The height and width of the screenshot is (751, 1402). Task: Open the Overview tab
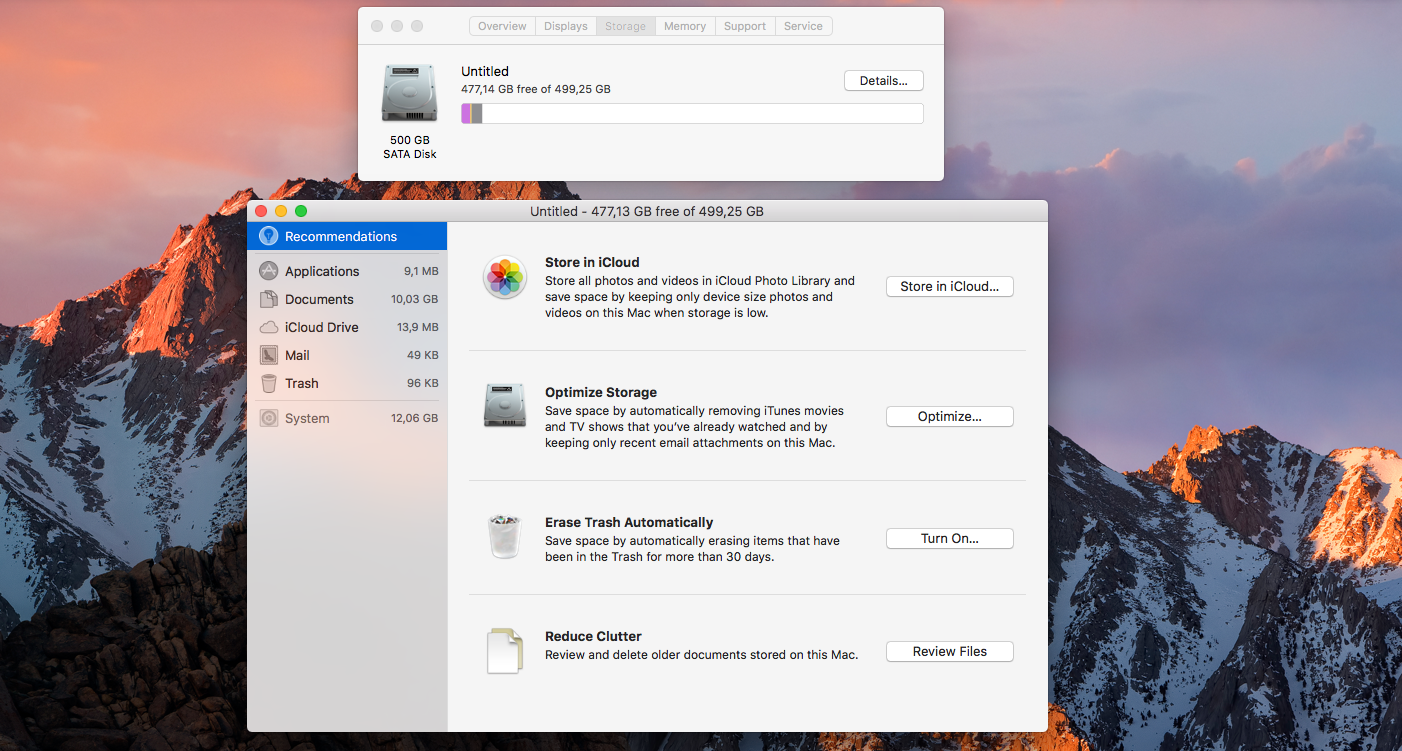pos(502,26)
